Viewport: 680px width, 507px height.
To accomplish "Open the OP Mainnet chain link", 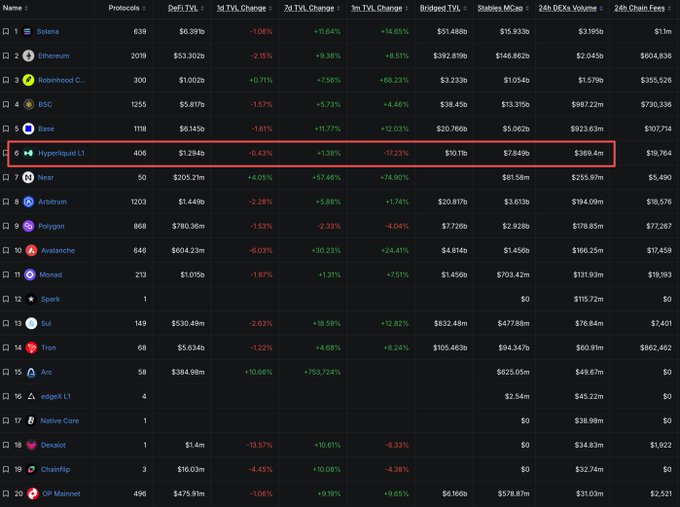I will [61, 494].
